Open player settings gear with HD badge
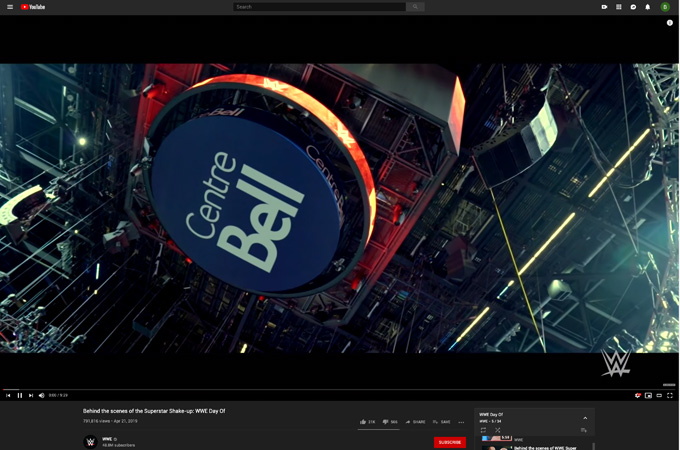This screenshot has width=680, height=450. 638,395
